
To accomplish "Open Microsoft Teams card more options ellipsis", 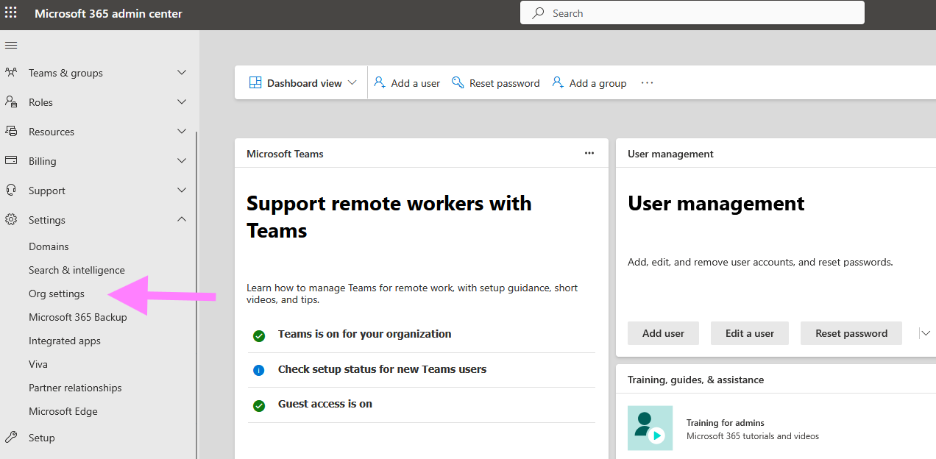I will click(589, 153).
